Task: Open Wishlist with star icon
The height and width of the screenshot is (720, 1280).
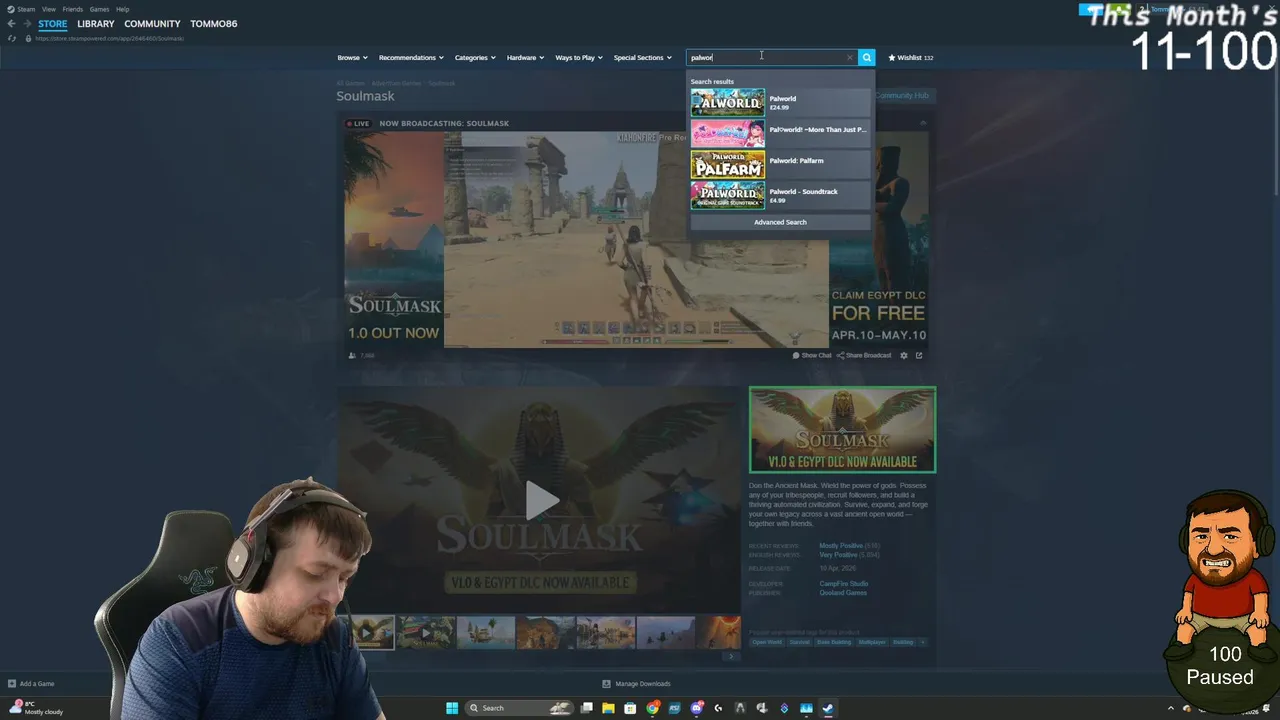Action: tap(911, 57)
